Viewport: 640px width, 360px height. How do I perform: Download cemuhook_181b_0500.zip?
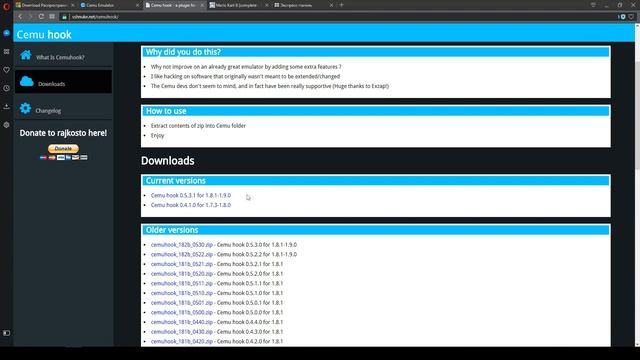click(182, 312)
